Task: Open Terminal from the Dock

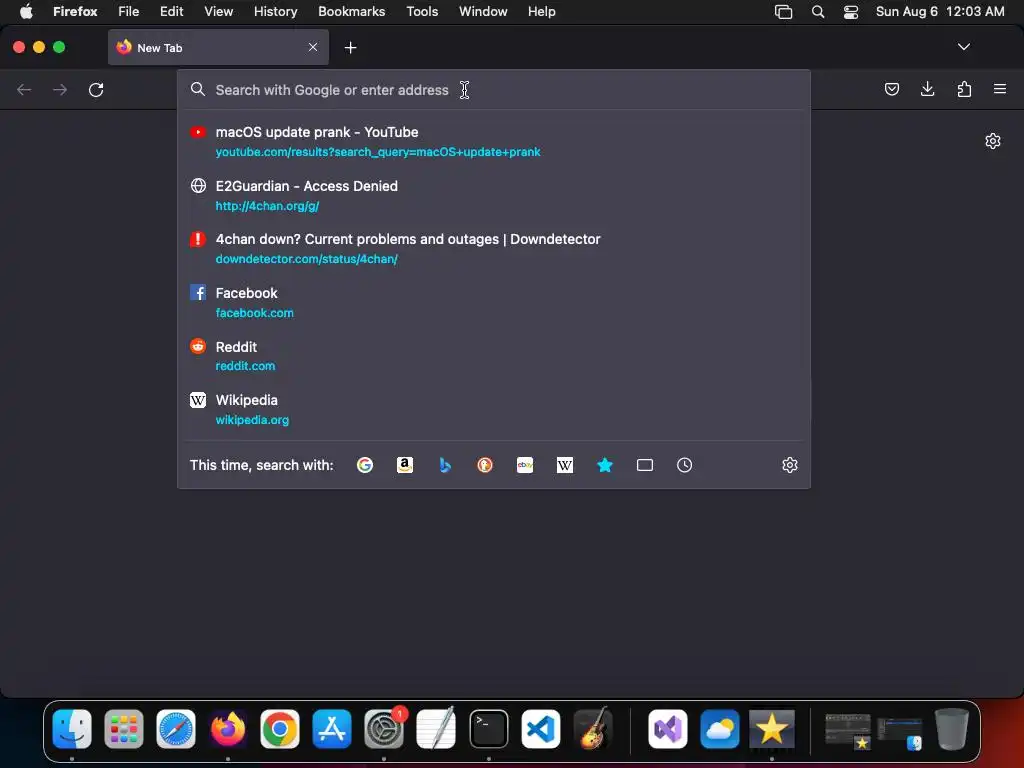Action: point(488,729)
